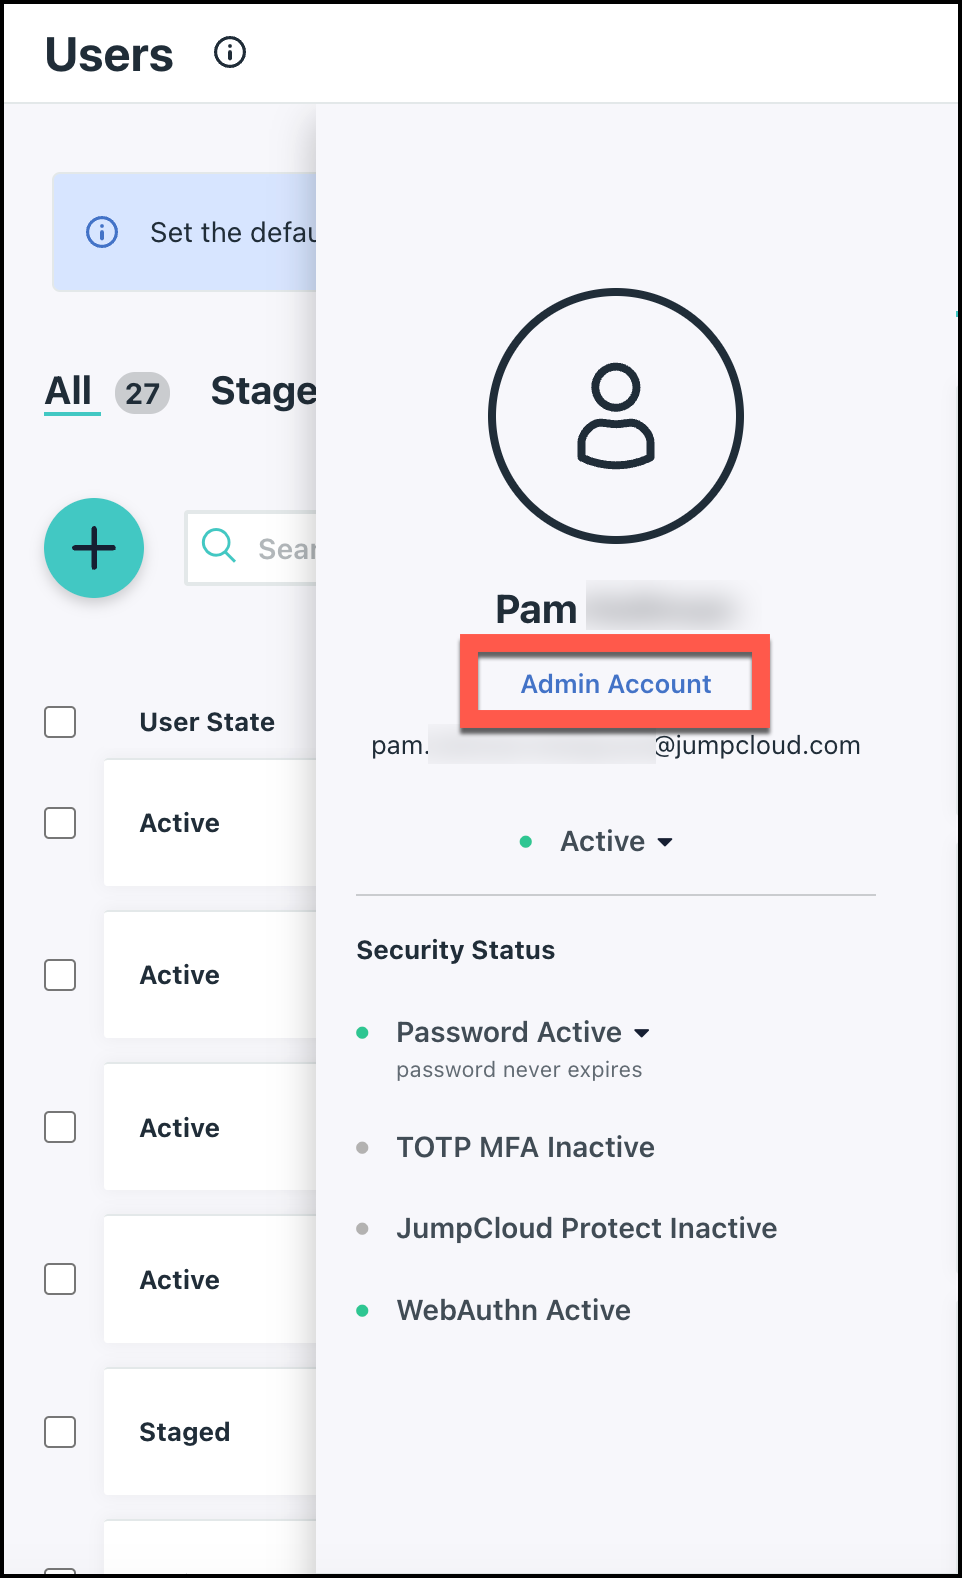Click the info icon beside Users heading

coord(230,52)
